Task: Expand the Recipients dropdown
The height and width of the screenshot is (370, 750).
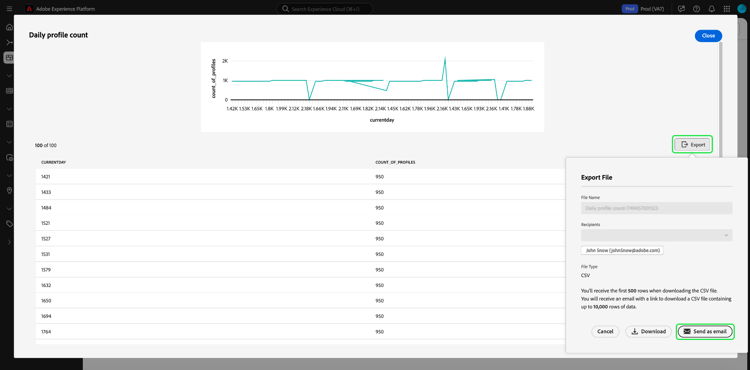Action: (x=656, y=235)
